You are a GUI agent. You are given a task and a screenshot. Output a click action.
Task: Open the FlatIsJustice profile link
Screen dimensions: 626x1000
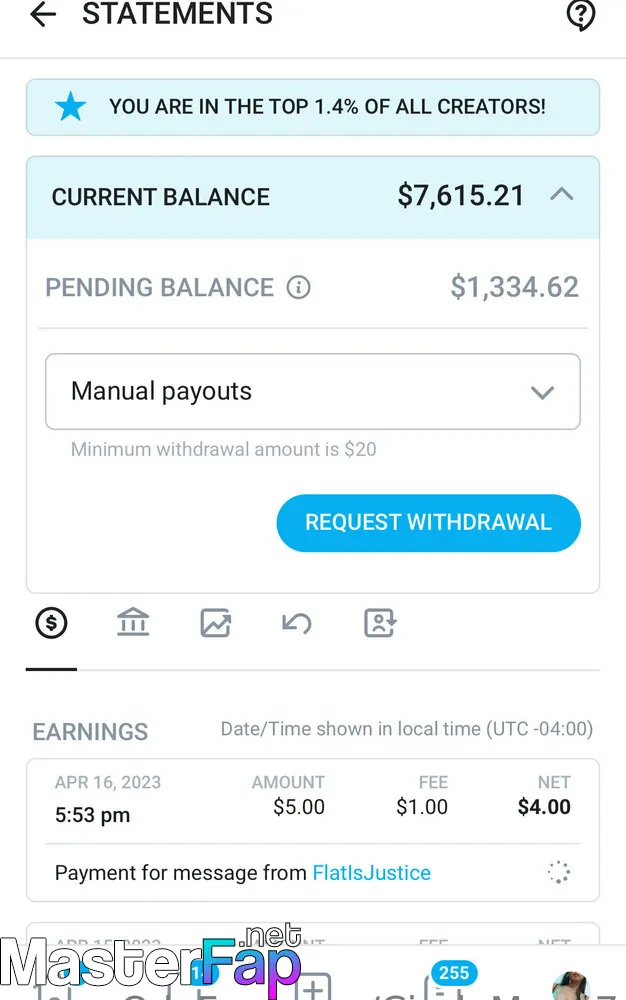(372, 872)
